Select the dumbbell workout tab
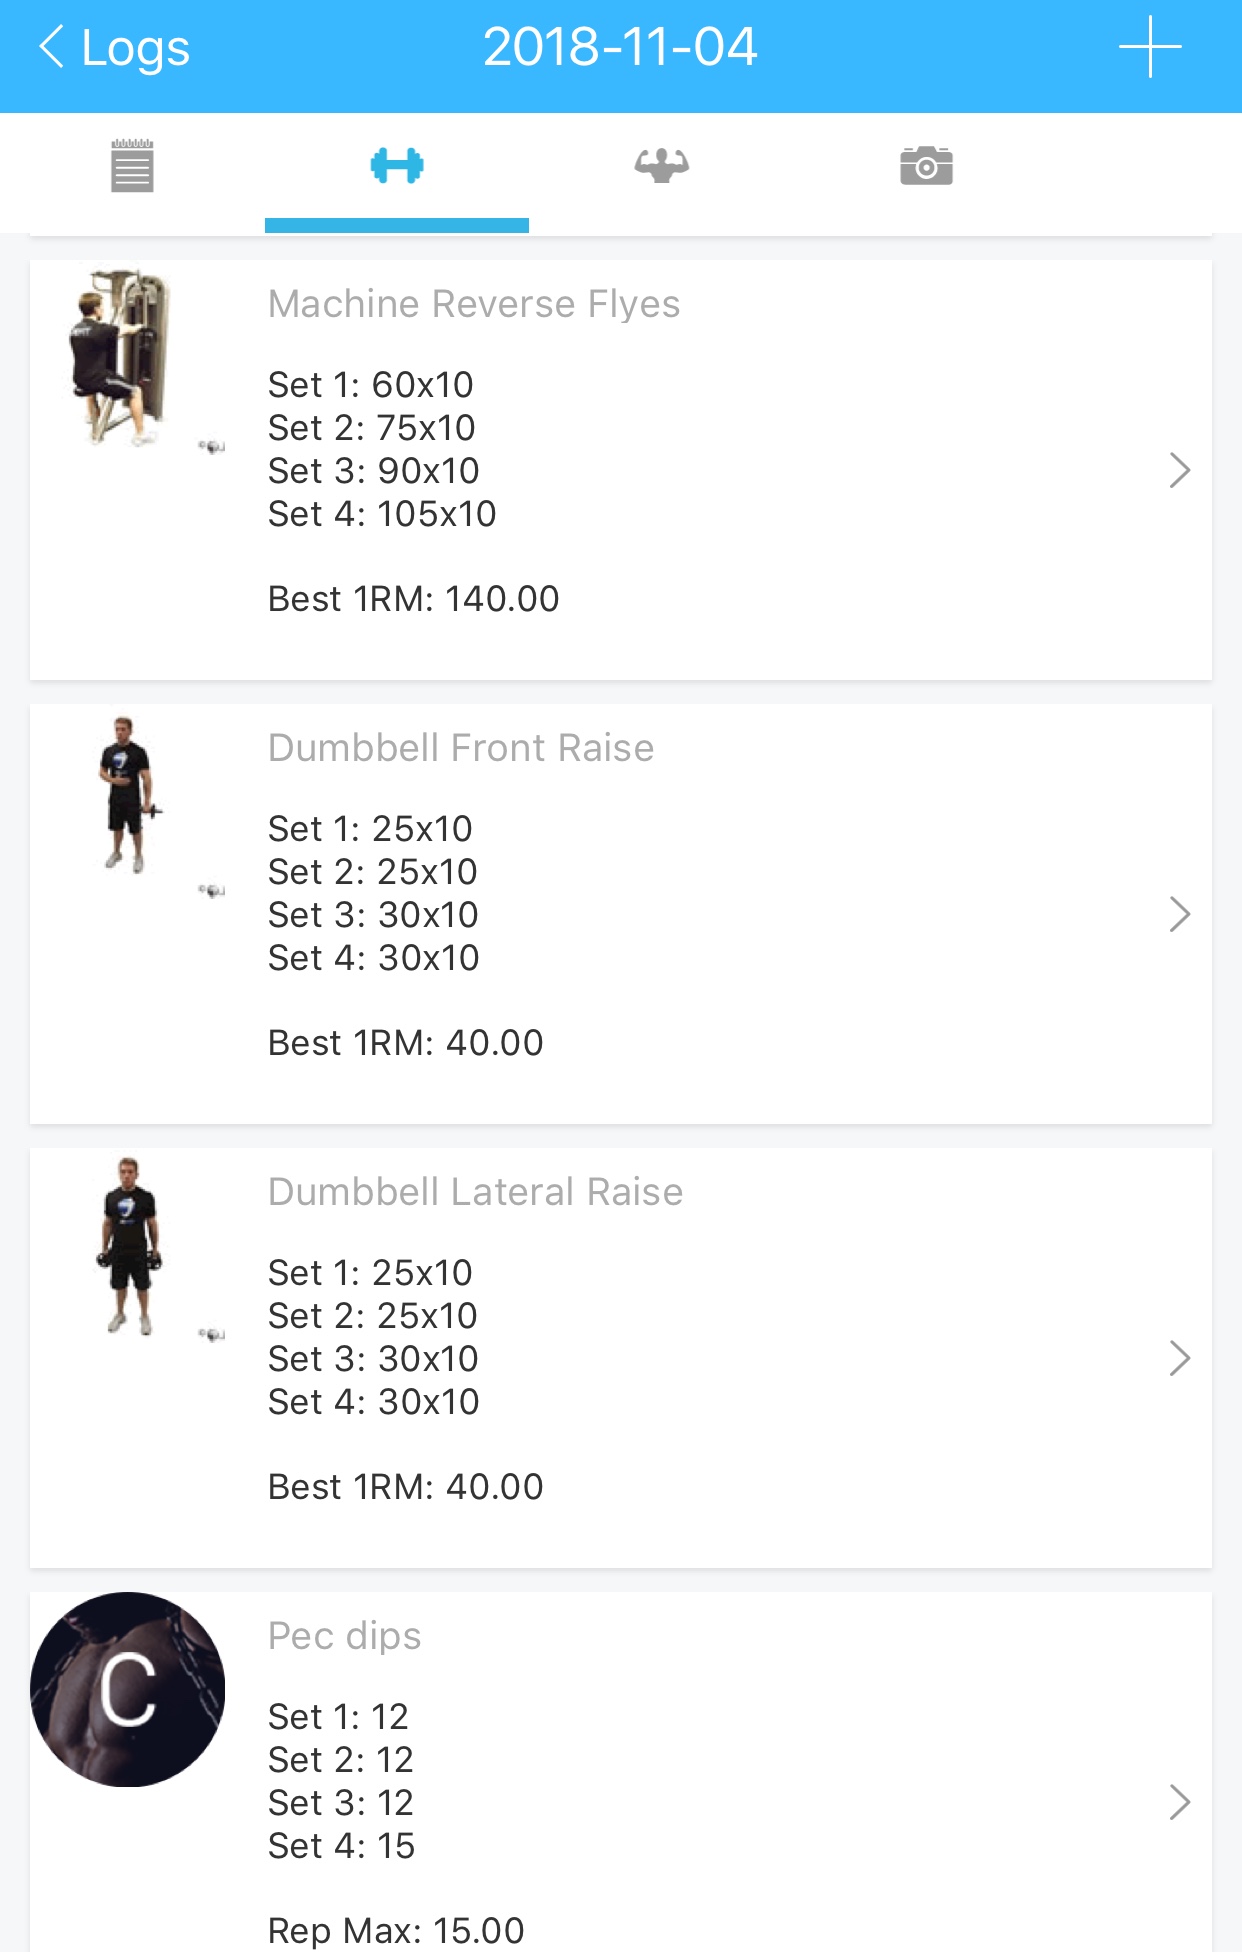The image size is (1242, 1952). (x=397, y=166)
